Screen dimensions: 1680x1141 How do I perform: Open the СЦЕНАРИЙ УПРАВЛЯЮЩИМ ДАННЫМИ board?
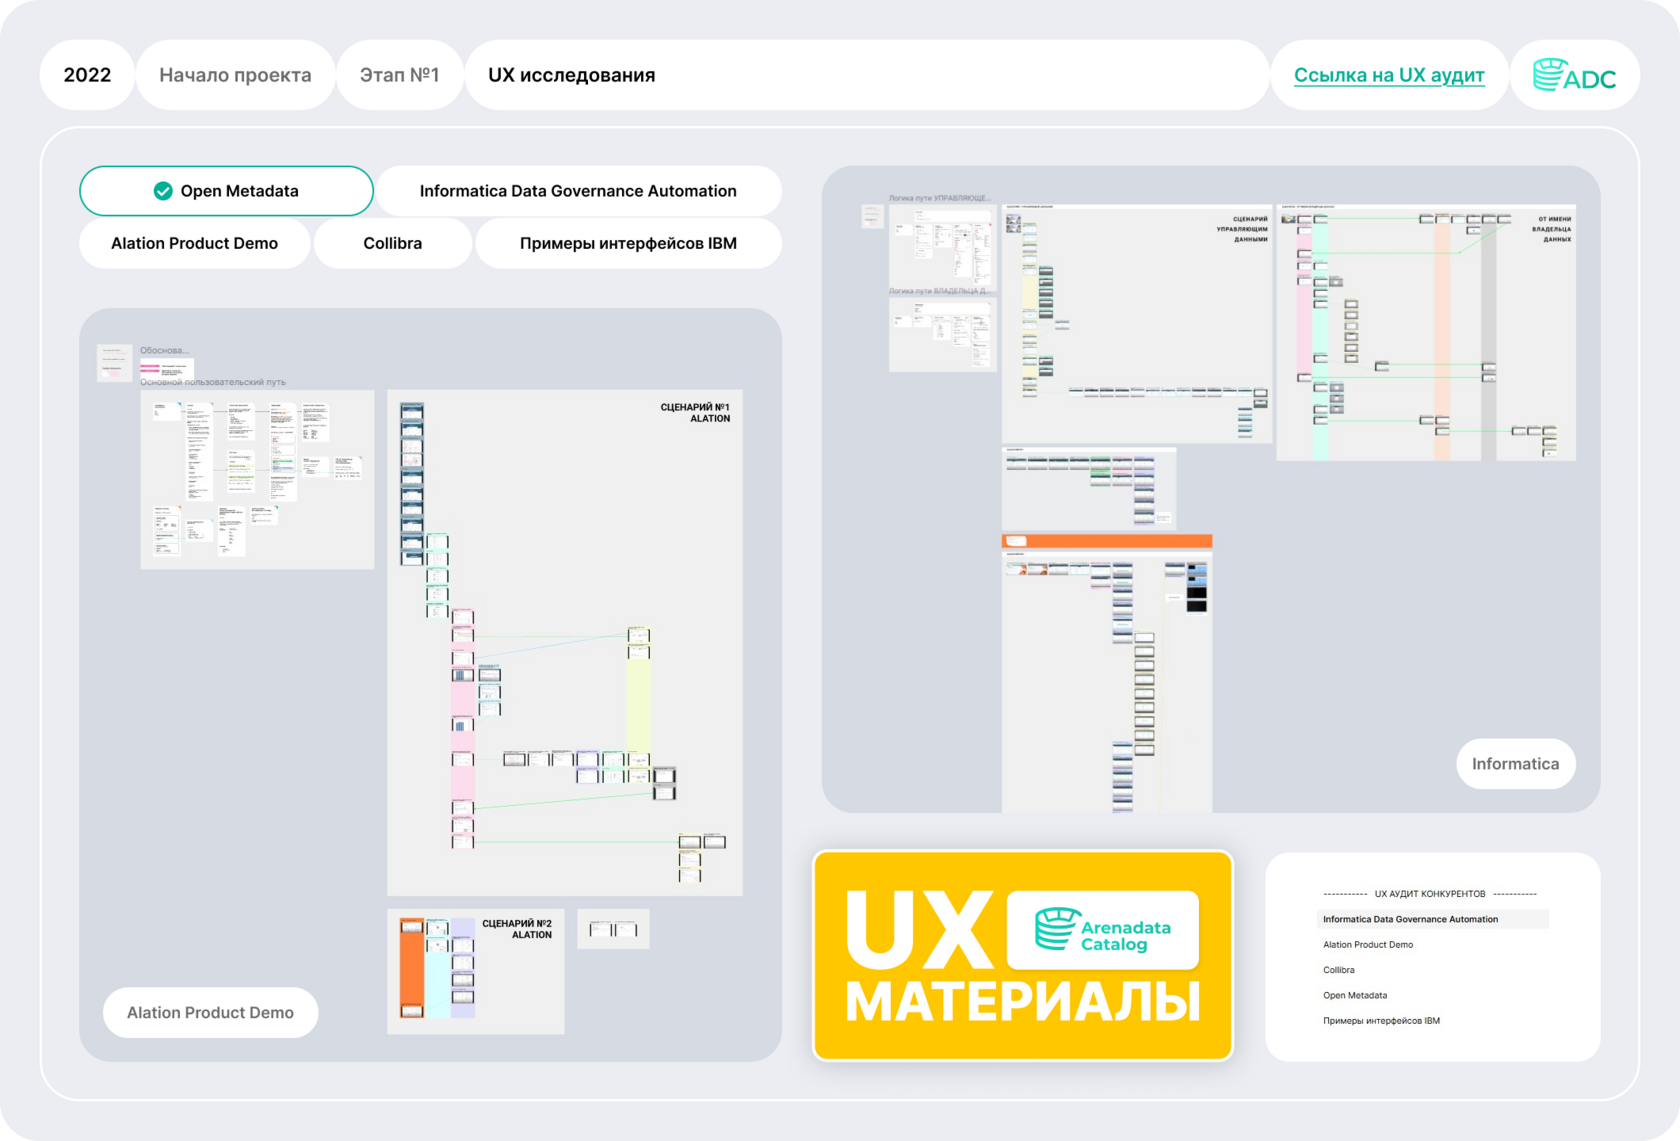click(x=1137, y=324)
